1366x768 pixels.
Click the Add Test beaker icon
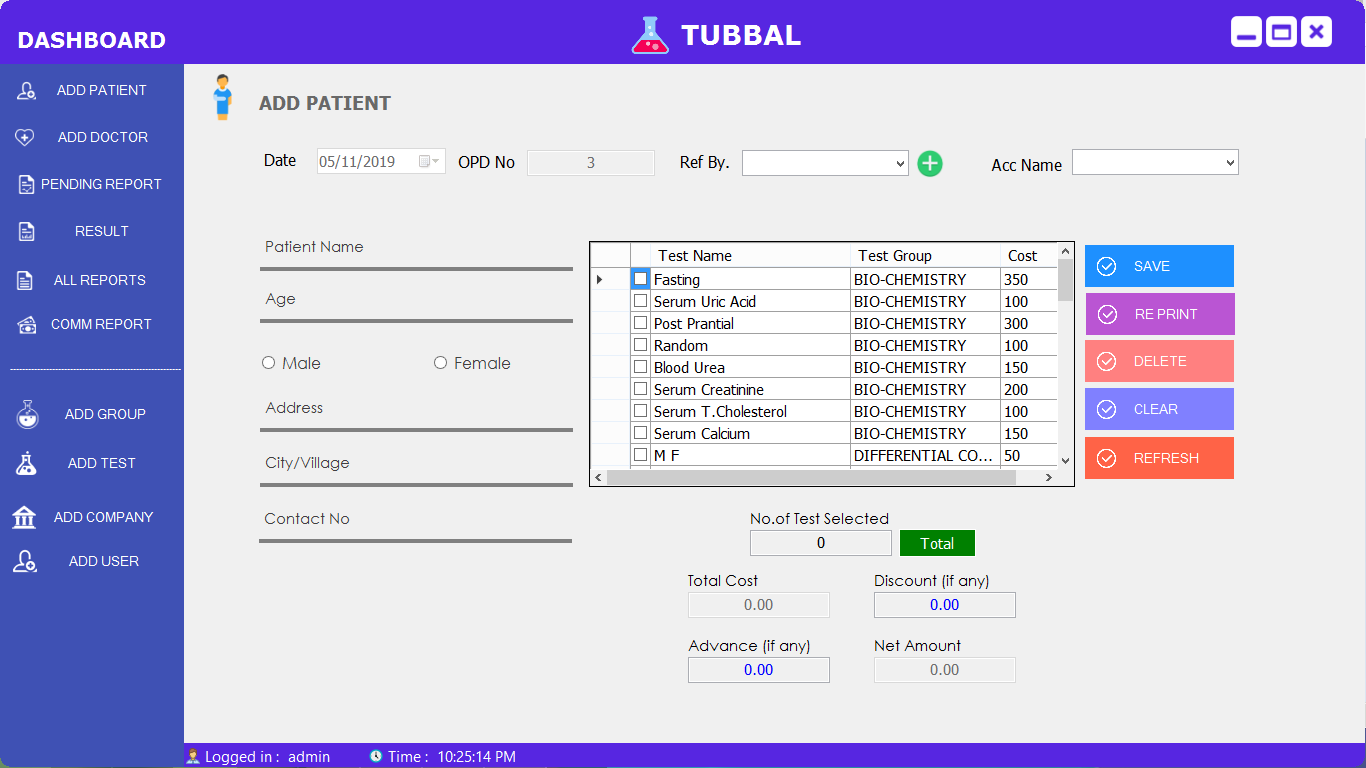coord(26,463)
